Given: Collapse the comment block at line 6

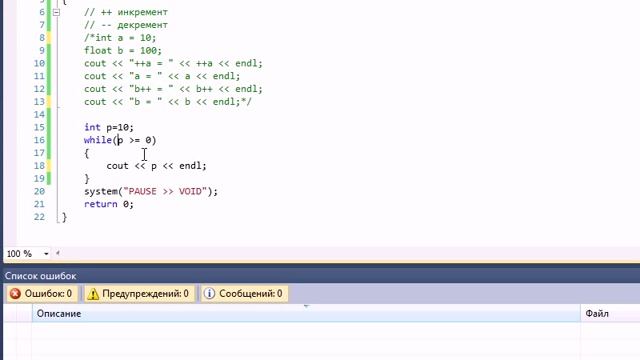Looking at the screenshot, I should [56, 12].
